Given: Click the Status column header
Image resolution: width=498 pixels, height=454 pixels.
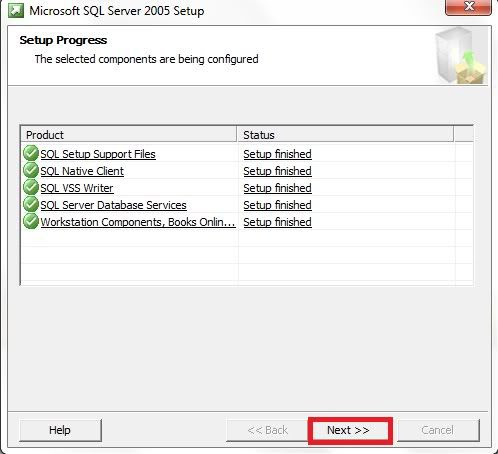Looking at the screenshot, I should point(345,135).
